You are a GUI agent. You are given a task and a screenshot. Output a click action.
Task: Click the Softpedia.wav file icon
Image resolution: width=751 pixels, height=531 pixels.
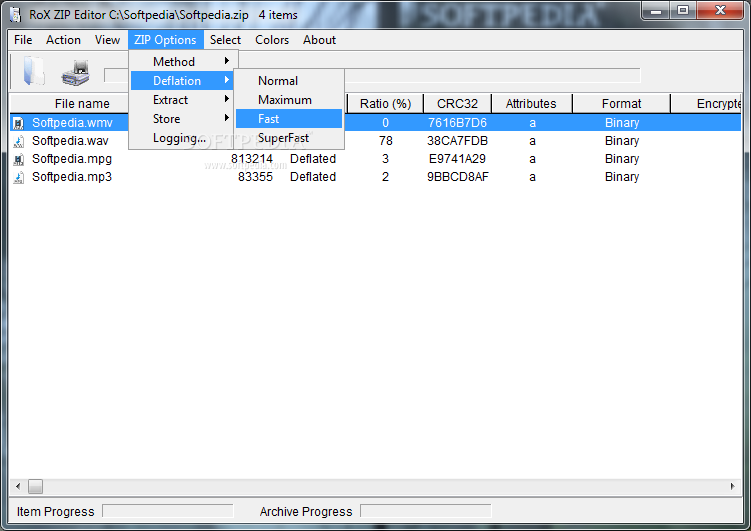(18, 141)
